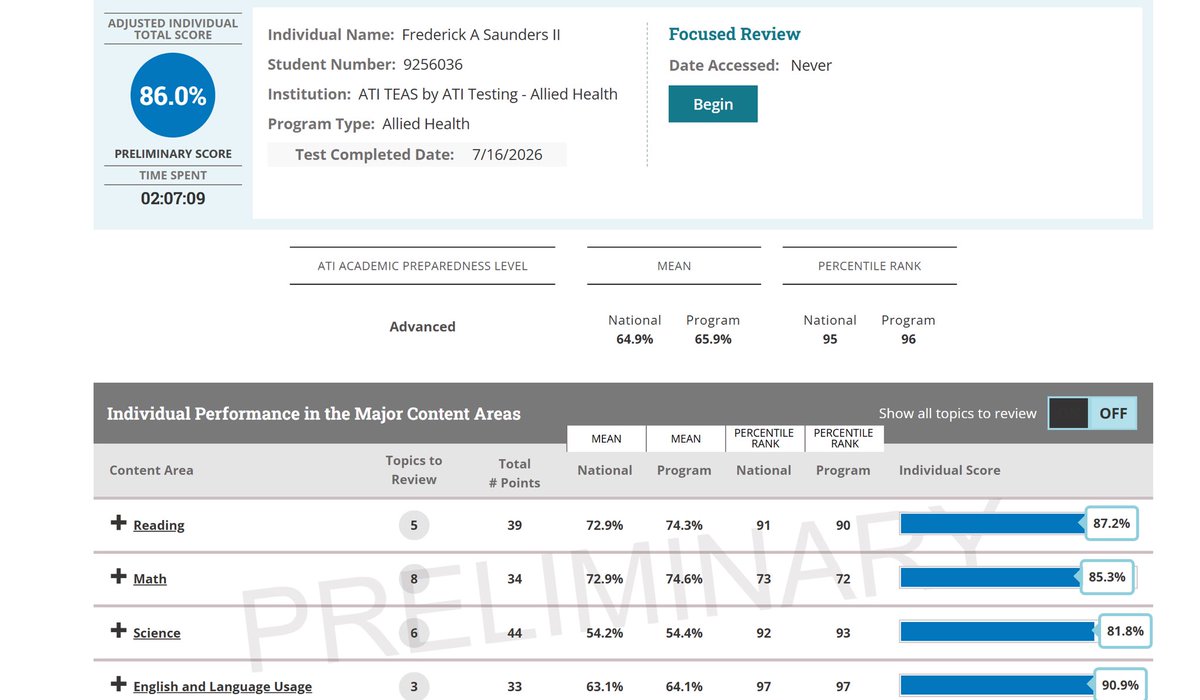Select Date Accessed value Never
Image resolution: width=1200 pixels, height=700 pixels.
811,65
